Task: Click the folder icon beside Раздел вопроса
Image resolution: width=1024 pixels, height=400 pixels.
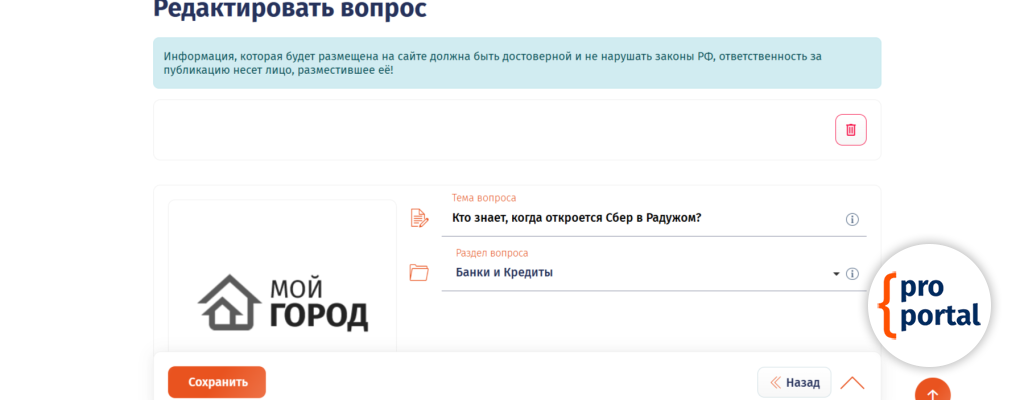Action: (x=419, y=272)
